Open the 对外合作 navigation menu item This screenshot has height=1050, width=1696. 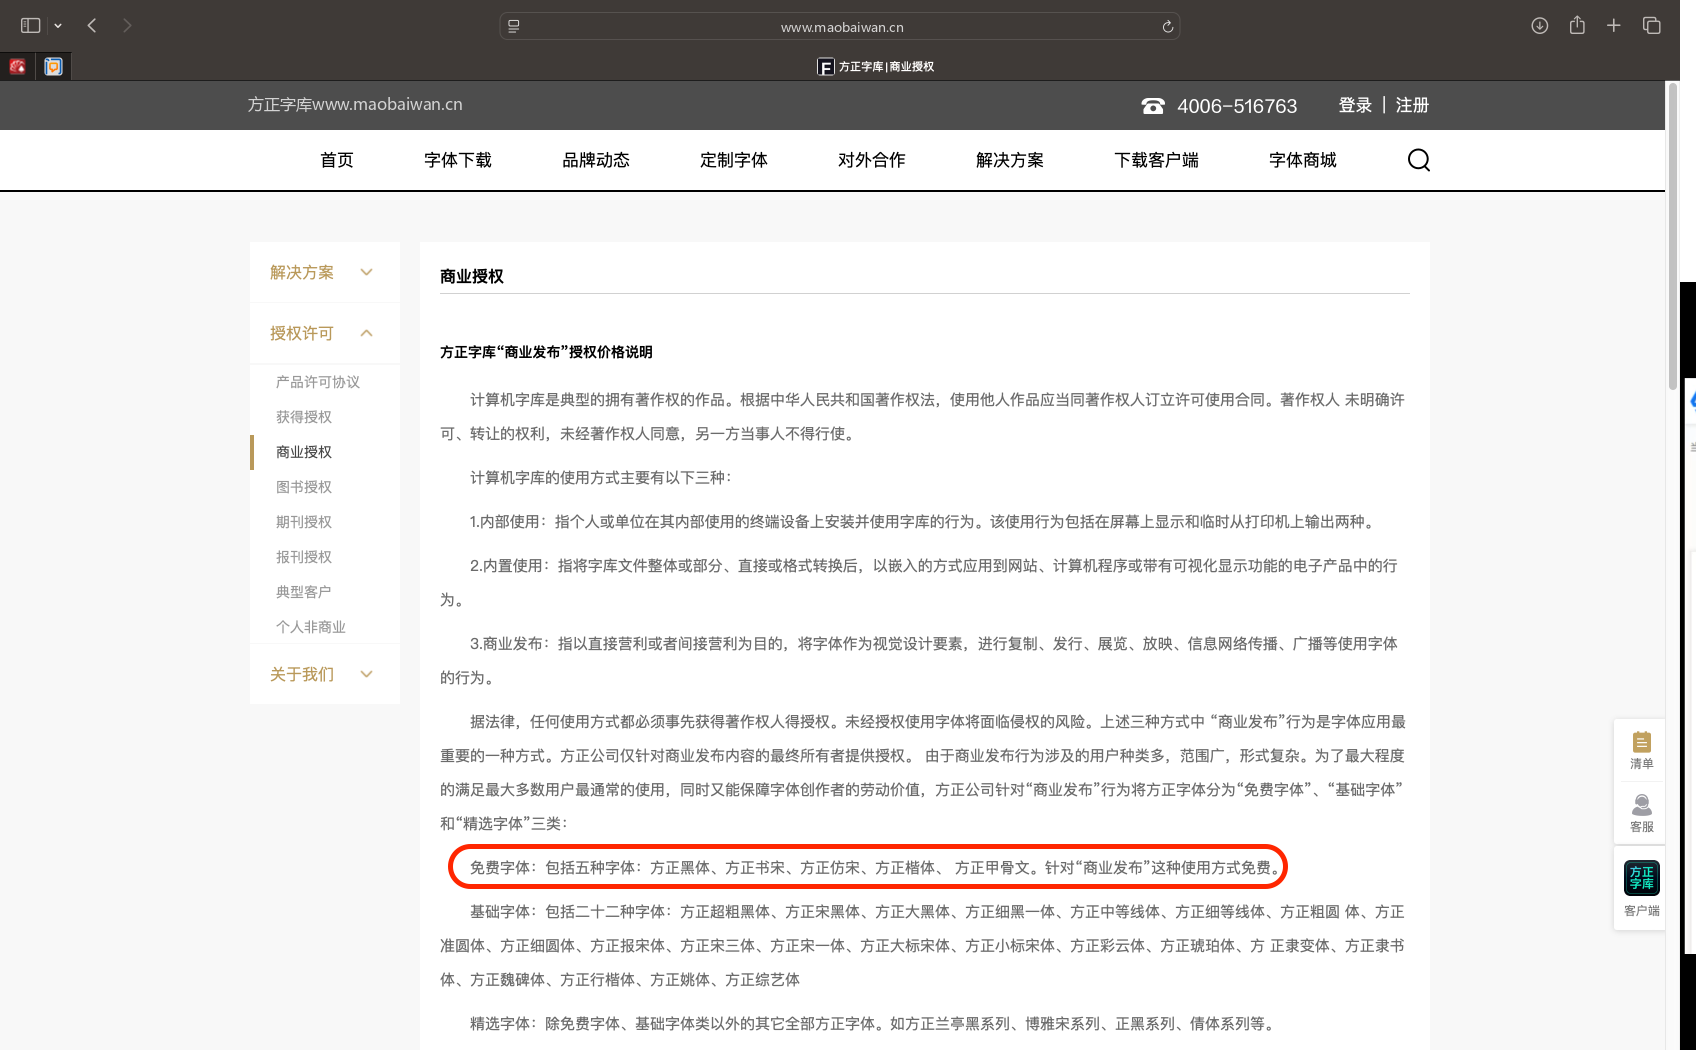pyautogui.click(x=872, y=160)
